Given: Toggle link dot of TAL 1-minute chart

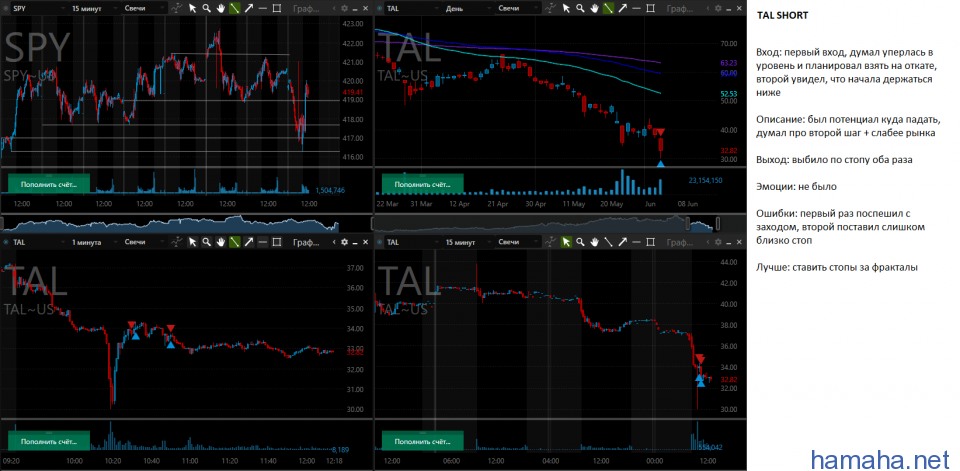Looking at the screenshot, I should click(x=6, y=242).
